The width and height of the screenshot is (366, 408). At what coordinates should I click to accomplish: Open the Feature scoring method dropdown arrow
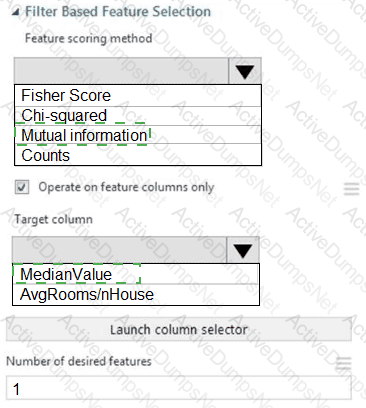[245, 71]
